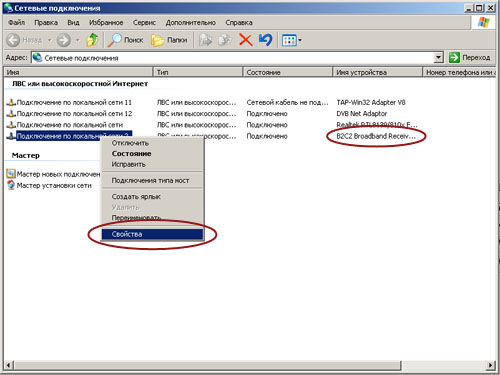Sort by the Имя column header

79,72
